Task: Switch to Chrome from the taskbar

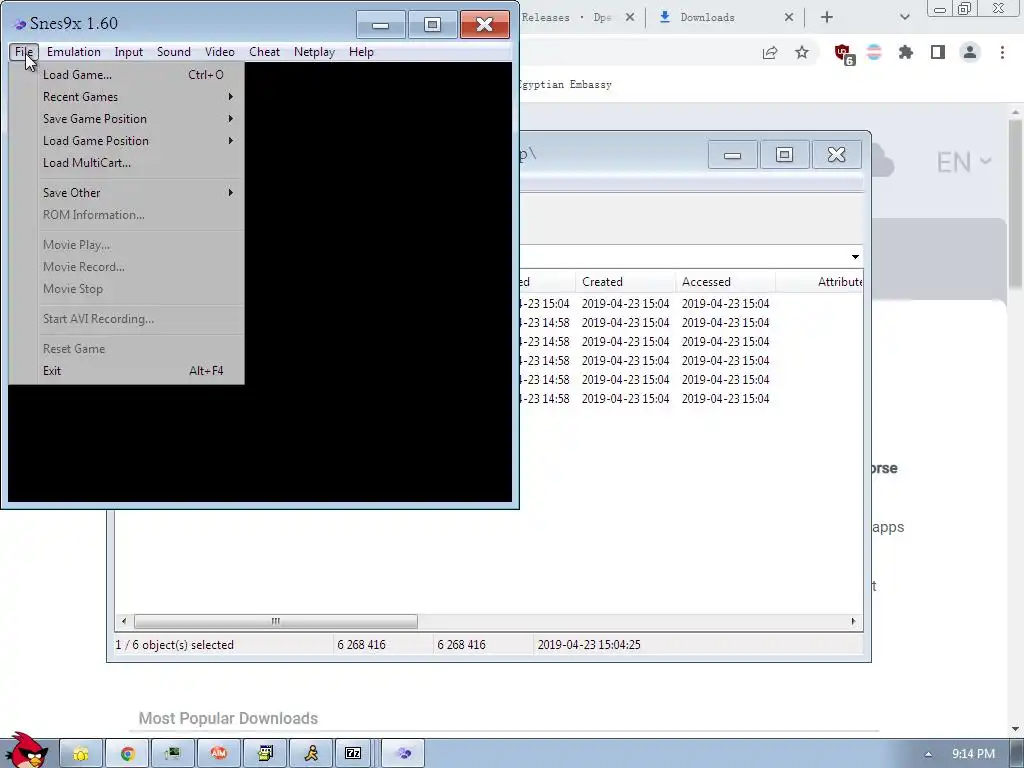Action: click(127, 754)
